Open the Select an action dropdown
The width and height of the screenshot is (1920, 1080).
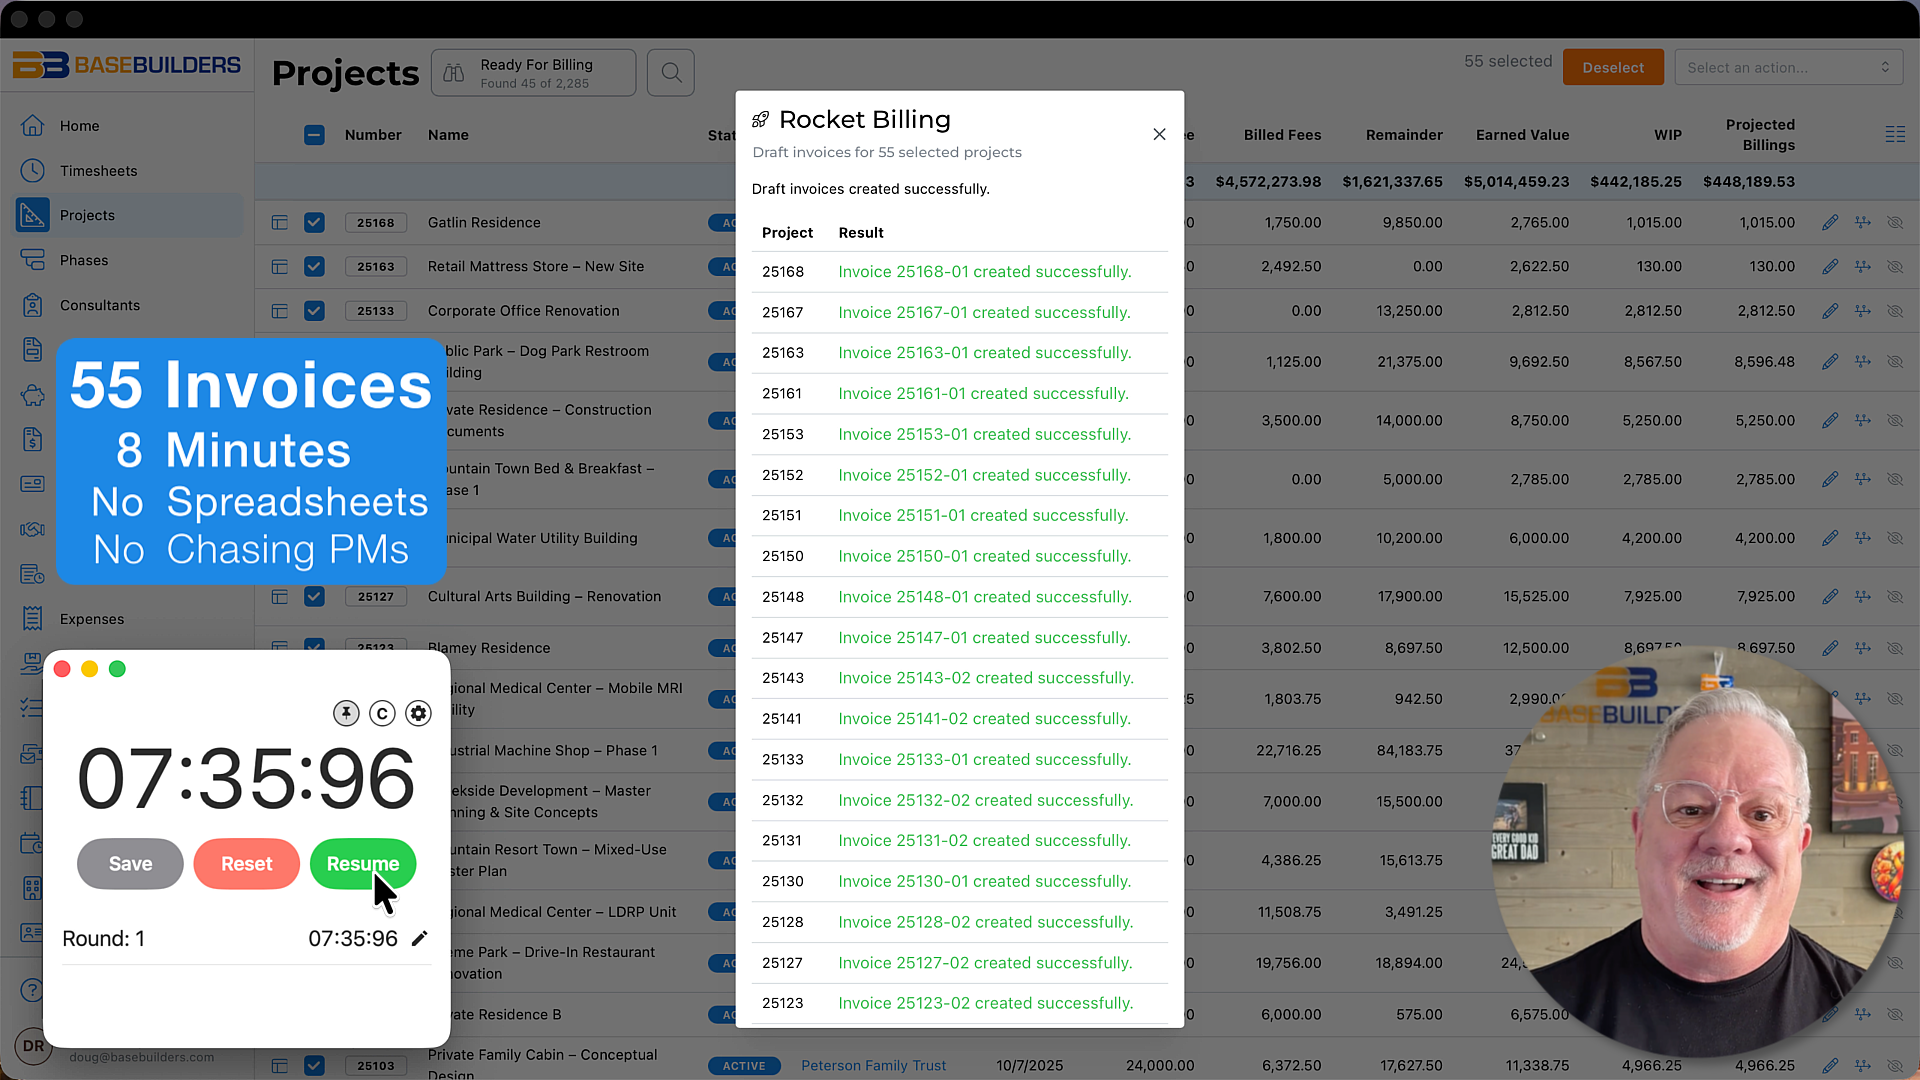1789,67
